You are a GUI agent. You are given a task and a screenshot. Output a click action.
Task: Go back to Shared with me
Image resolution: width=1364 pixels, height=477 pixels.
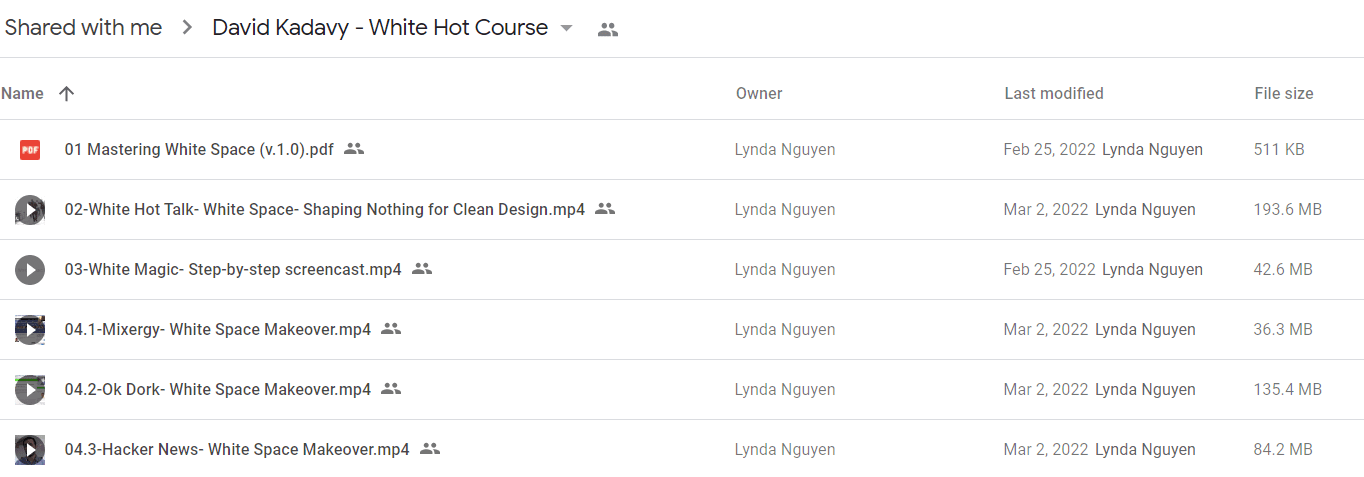click(83, 28)
